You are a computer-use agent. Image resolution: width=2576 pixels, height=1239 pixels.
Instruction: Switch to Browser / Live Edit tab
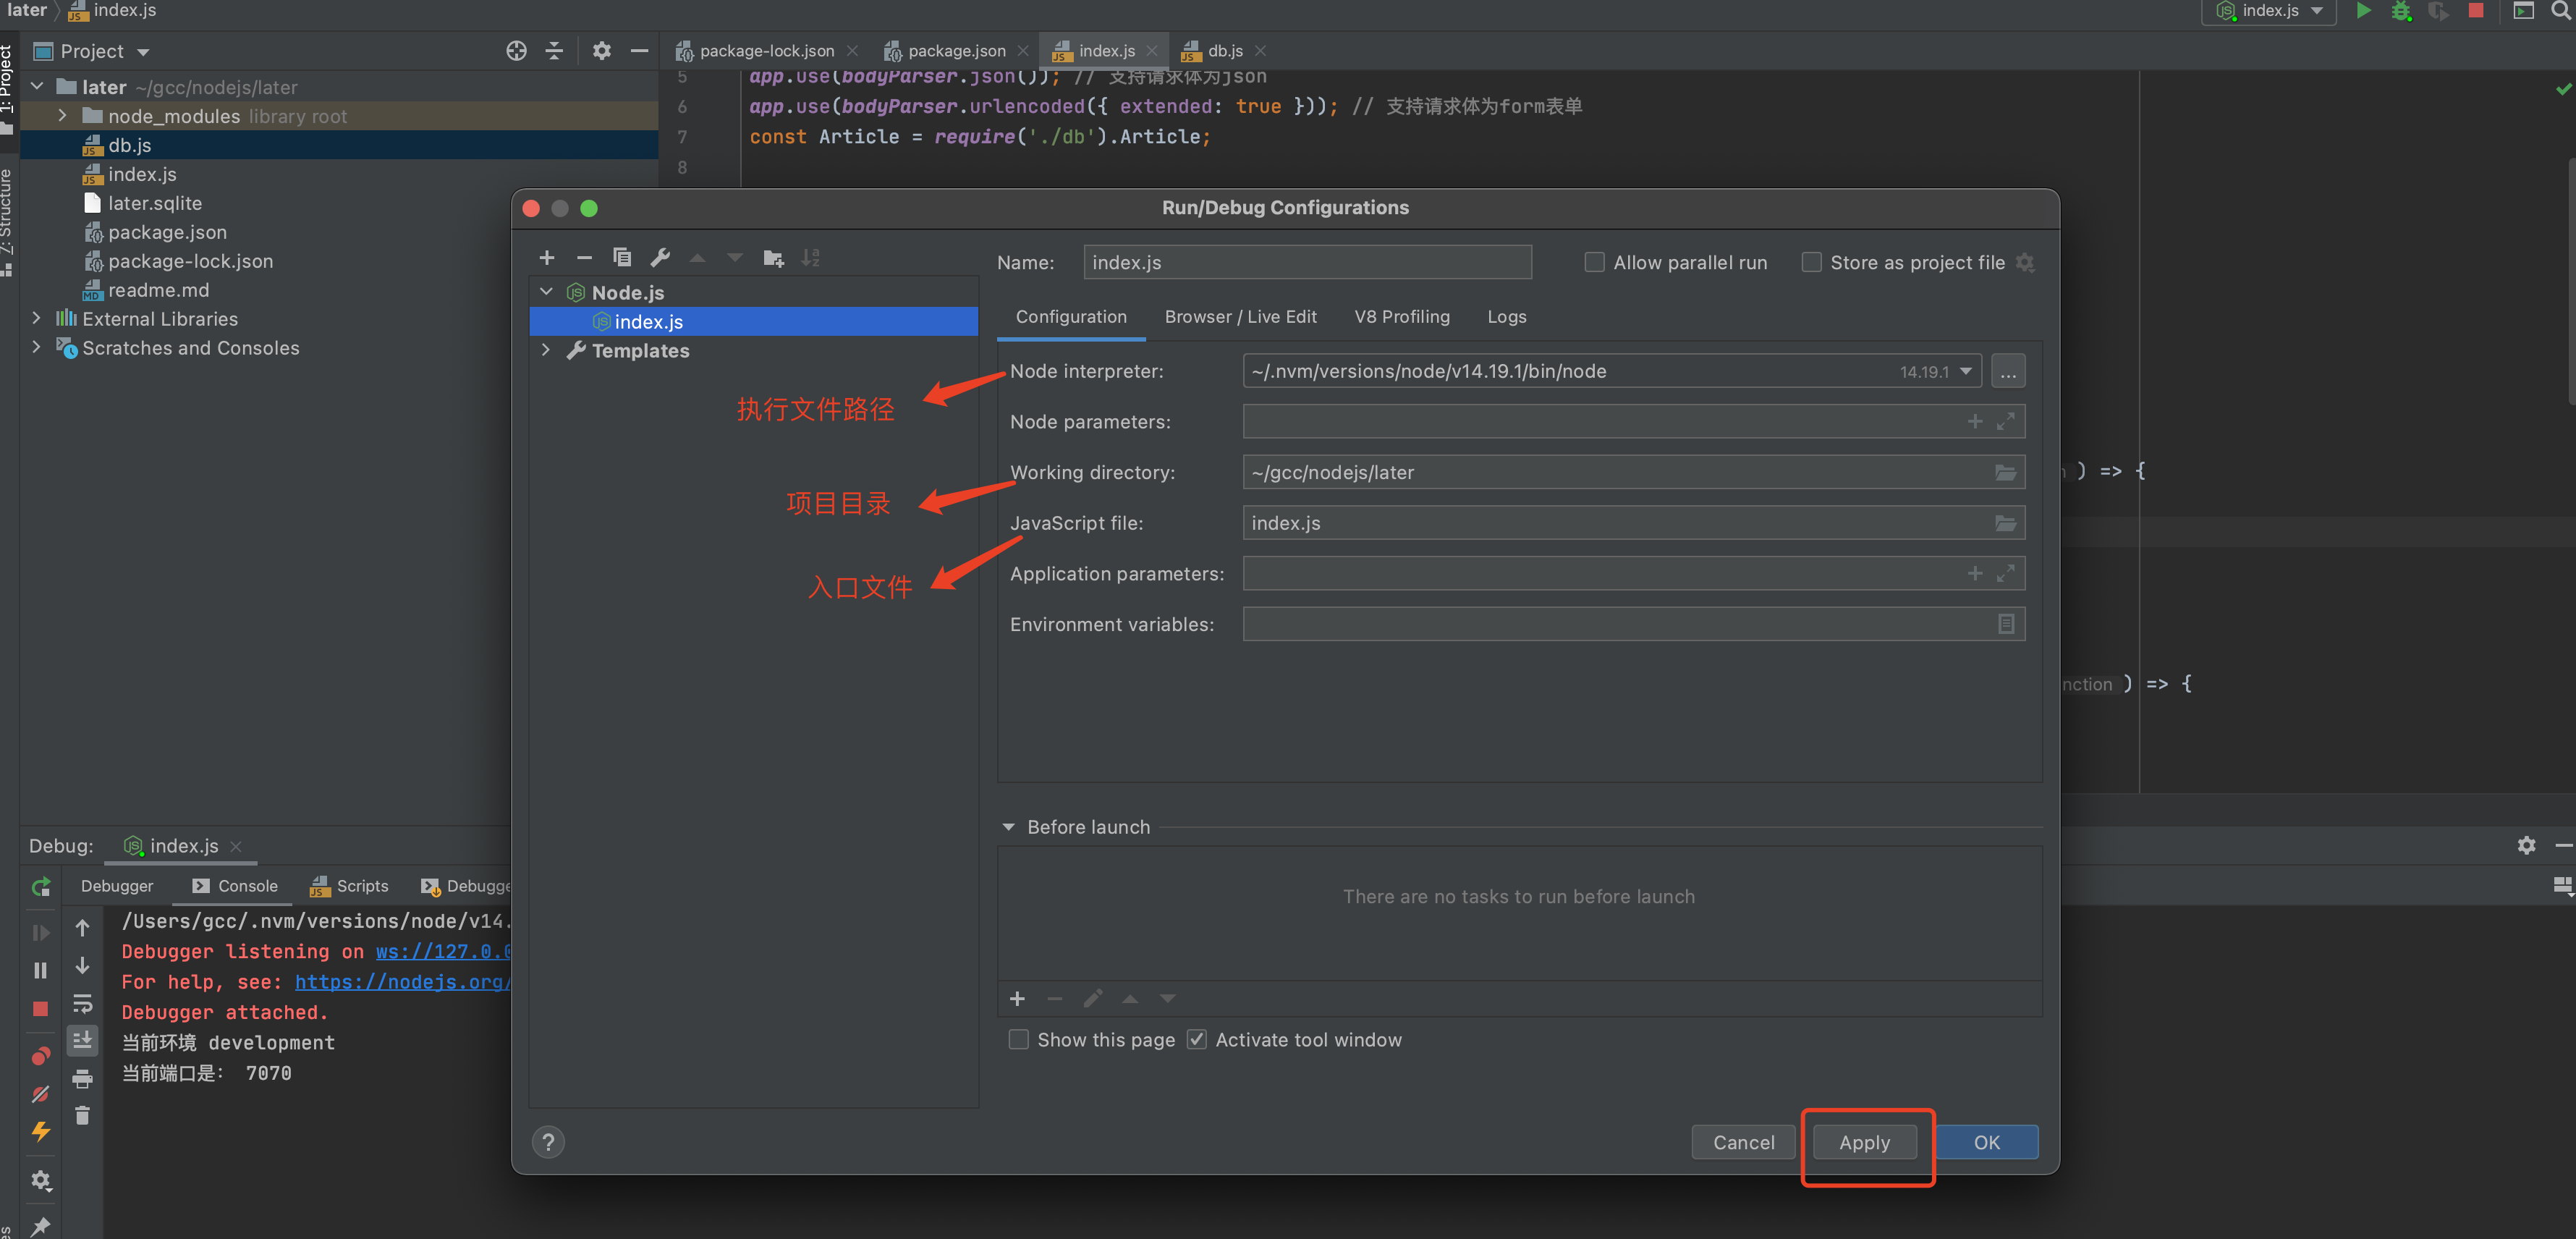point(1240,316)
